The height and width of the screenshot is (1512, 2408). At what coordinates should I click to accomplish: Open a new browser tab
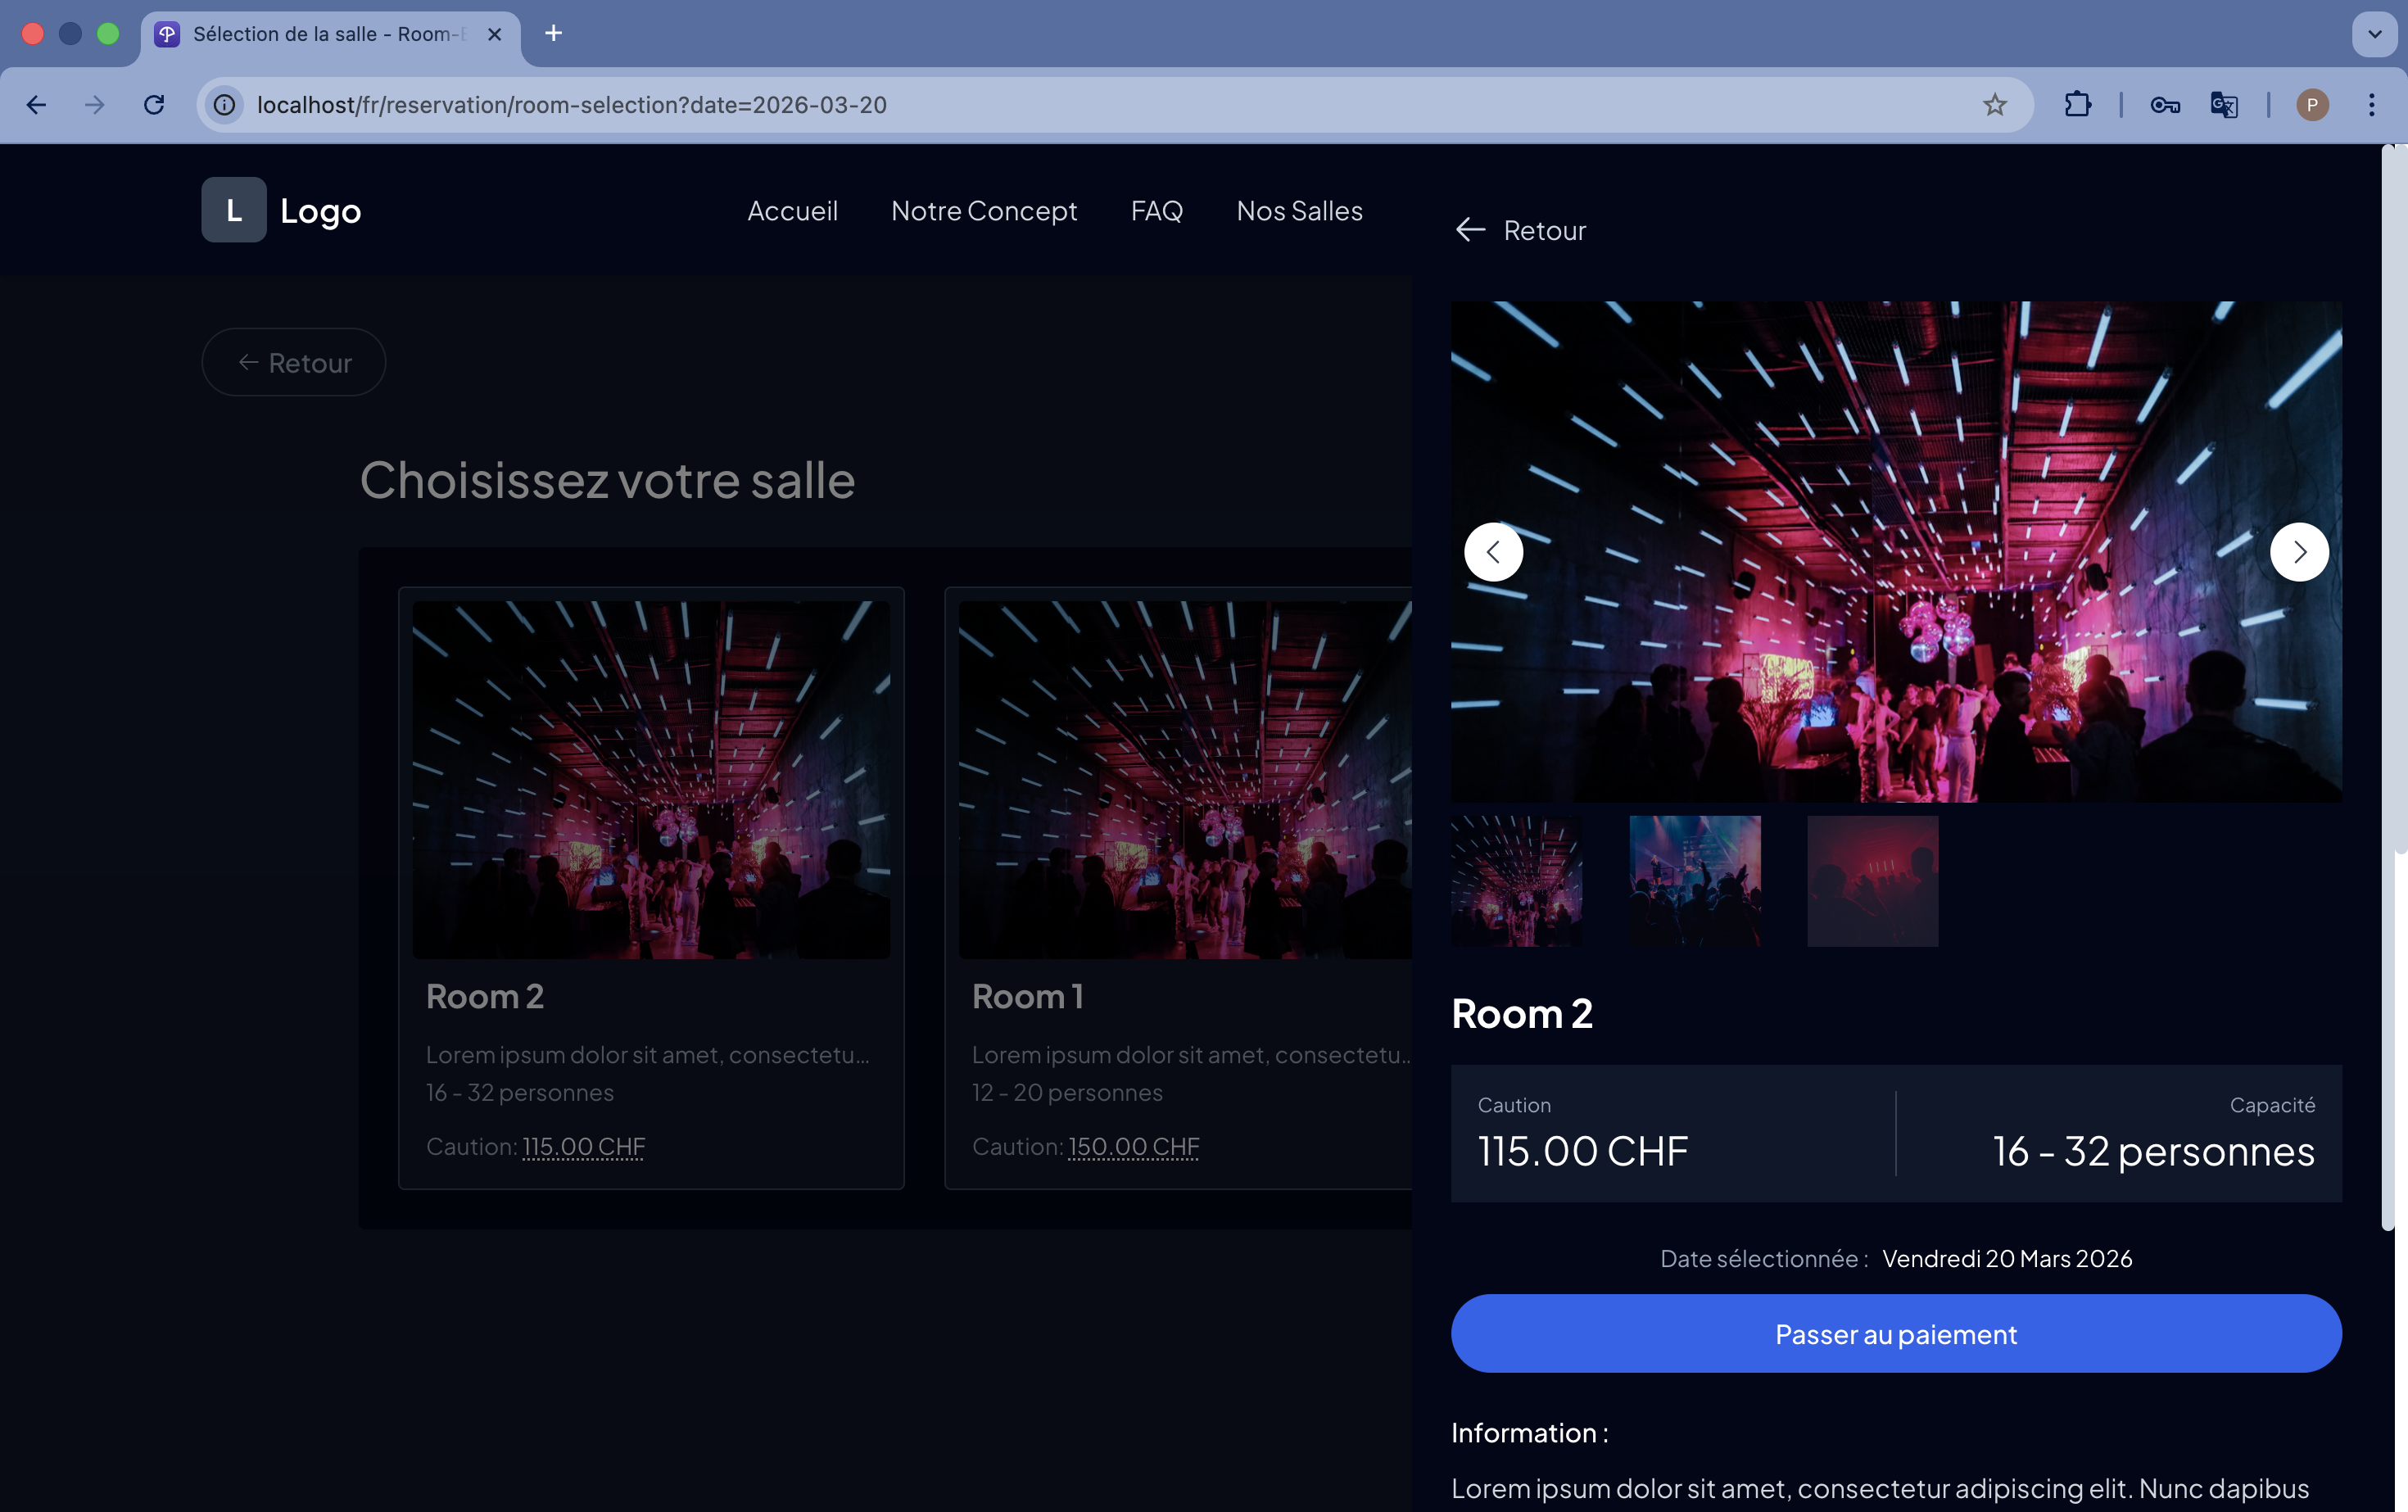(x=553, y=34)
